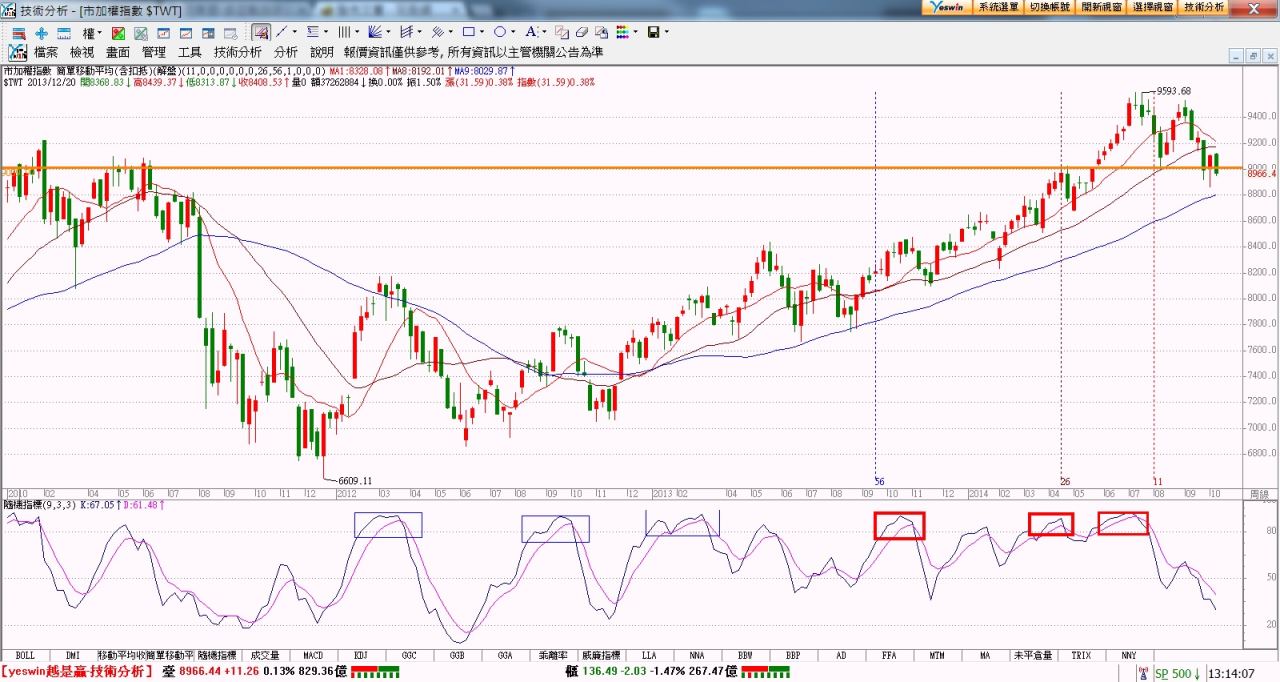Open the 權 dropdown in toolbar
Screen dimensions: 1280x682
click(90, 32)
